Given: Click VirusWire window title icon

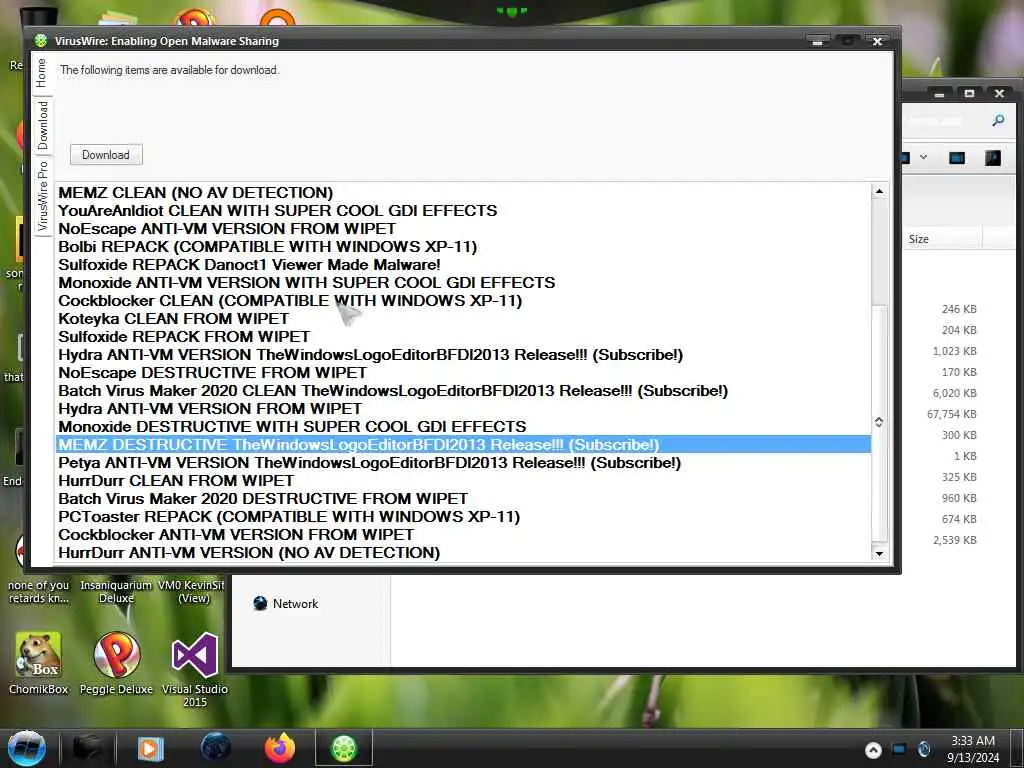Looking at the screenshot, I should pos(41,40).
